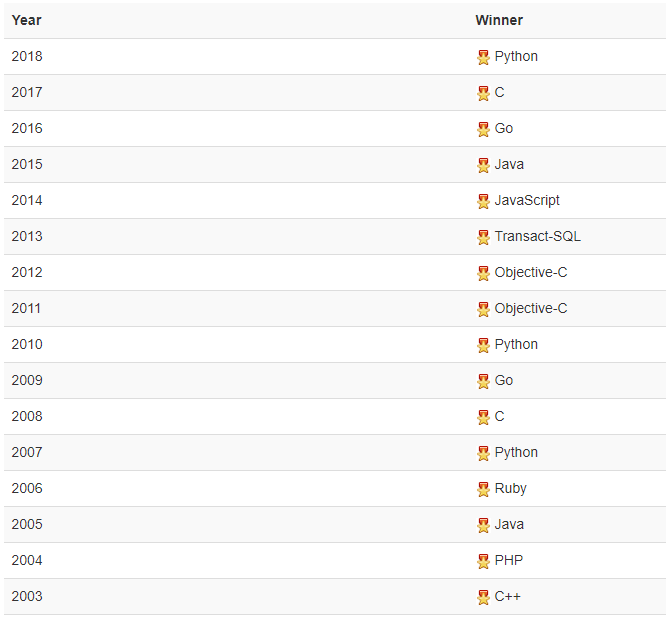Select the 2017 year cell
Image resolution: width=666 pixels, height=618 pixels.
pyautogui.click(x=27, y=92)
